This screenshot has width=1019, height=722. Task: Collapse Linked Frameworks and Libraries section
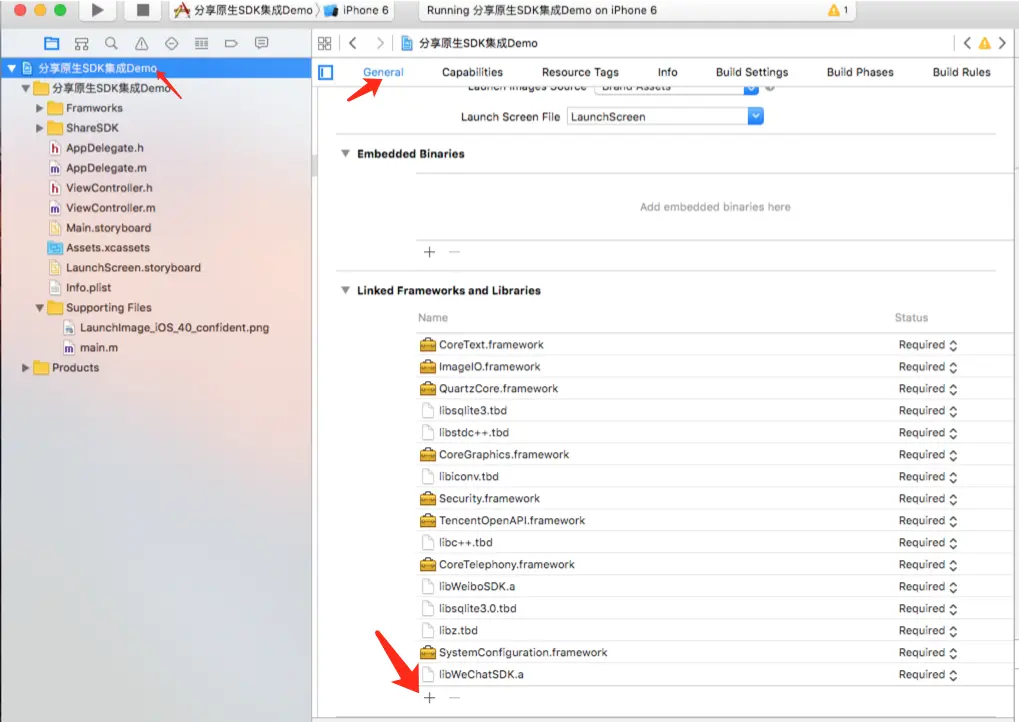click(x=345, y=290)
